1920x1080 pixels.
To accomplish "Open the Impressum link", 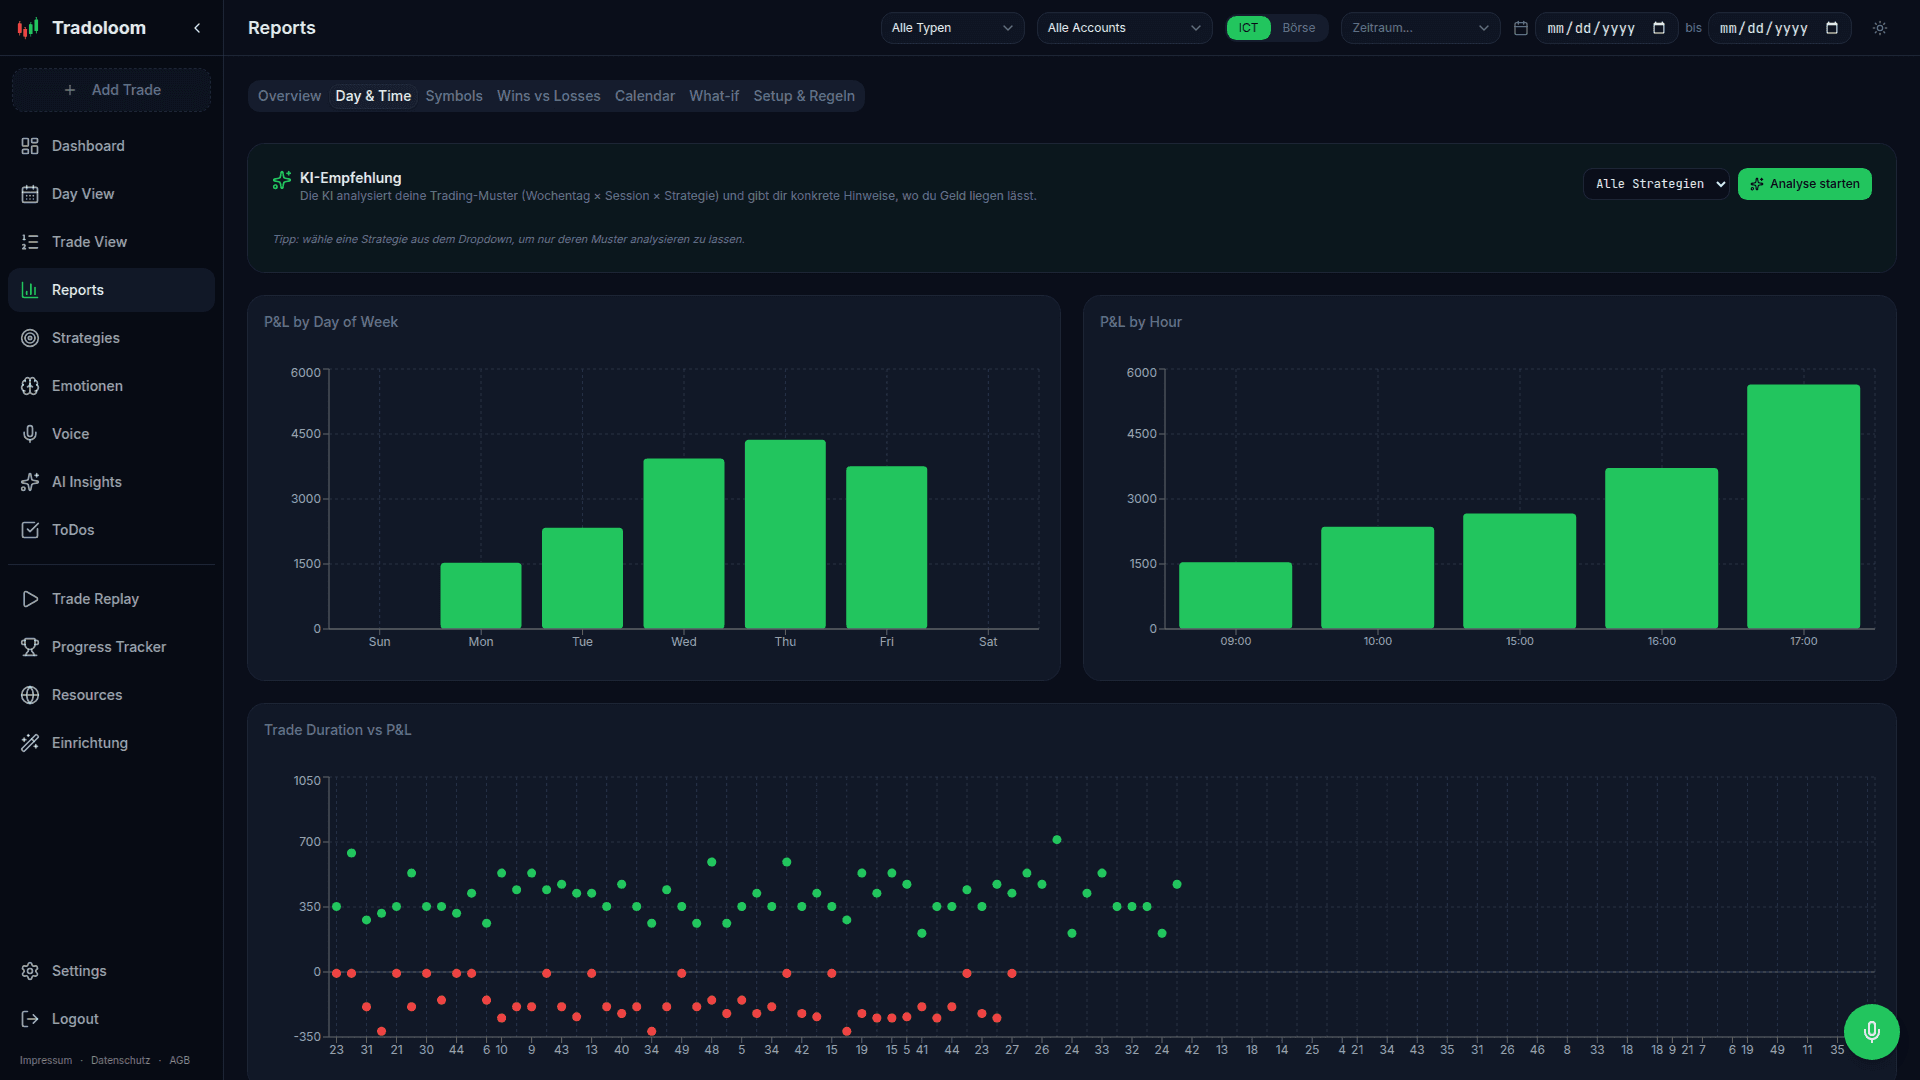I will tap(46, 1060).
